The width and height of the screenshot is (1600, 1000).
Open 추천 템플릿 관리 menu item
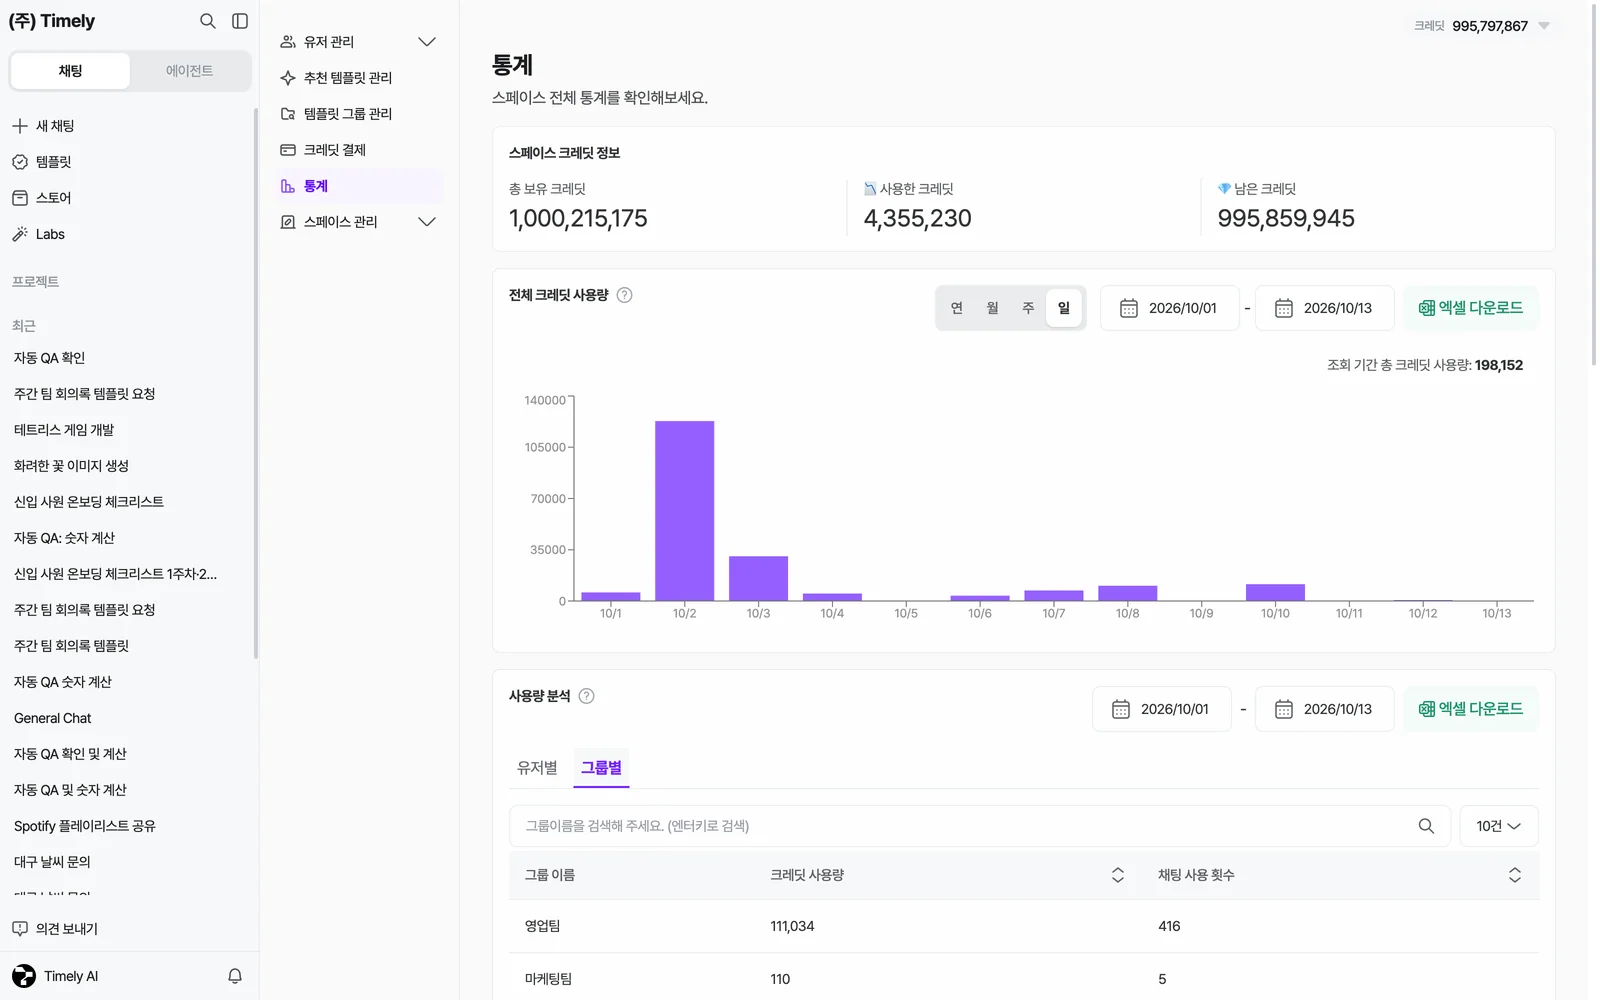pyautogui.click(x=360, y=78)
